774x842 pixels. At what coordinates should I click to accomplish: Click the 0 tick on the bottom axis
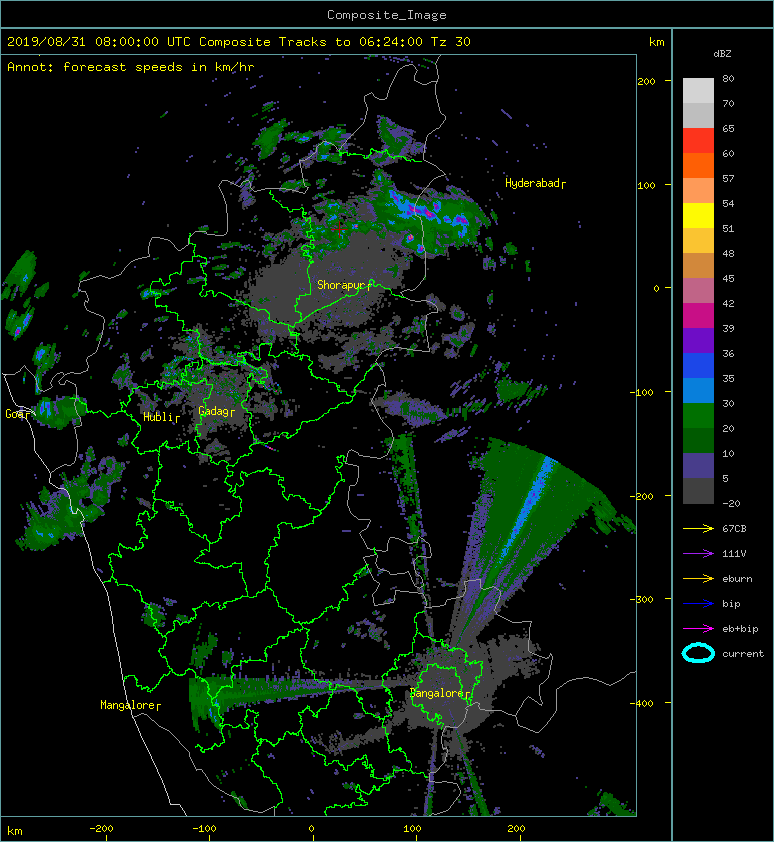pos(312,829)
